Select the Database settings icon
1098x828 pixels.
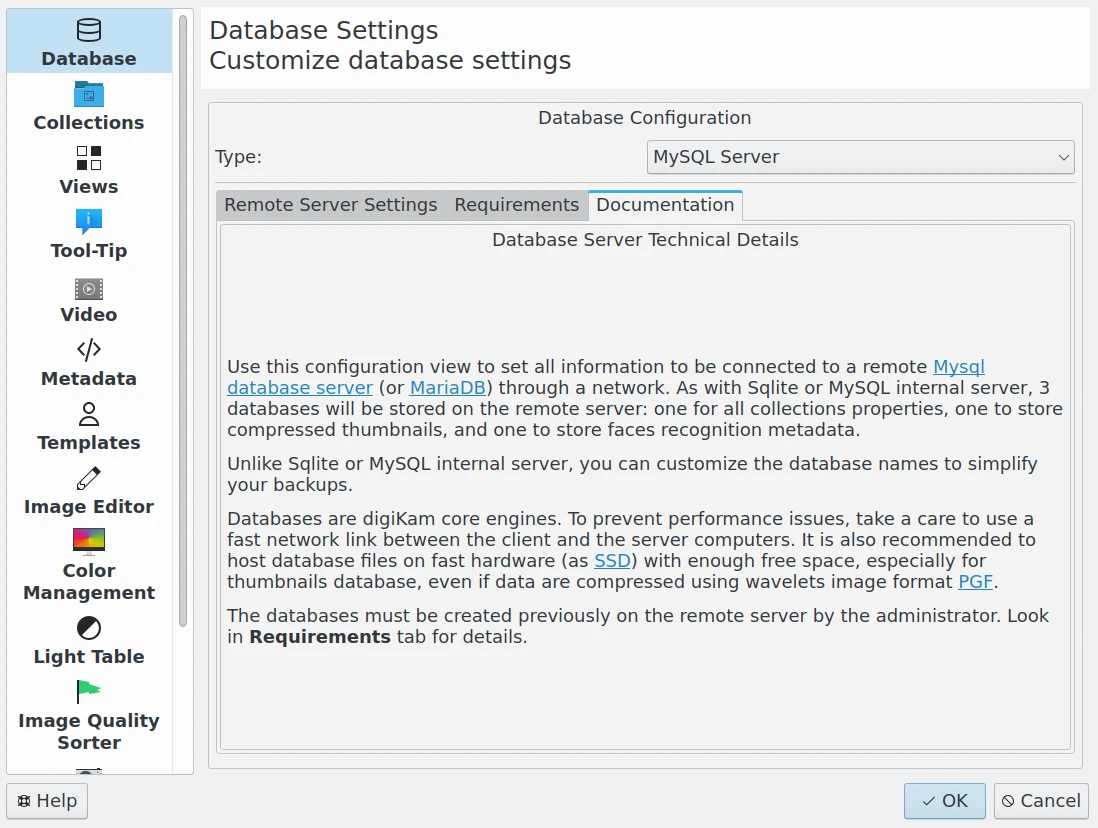click(88, 40)
